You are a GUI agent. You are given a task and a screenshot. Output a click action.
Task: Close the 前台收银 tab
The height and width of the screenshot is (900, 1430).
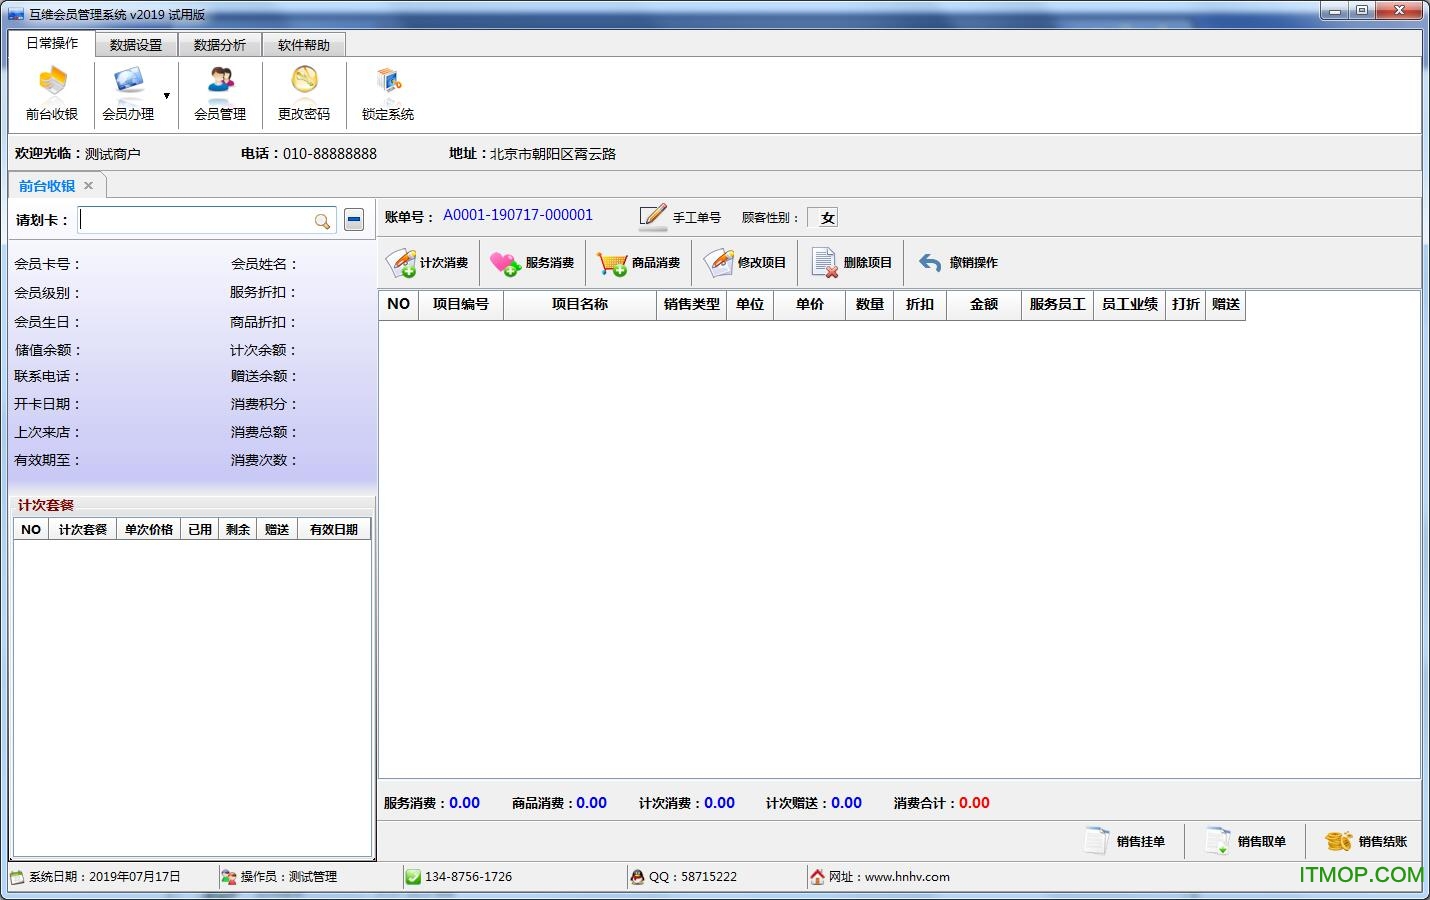click(89, 185)
